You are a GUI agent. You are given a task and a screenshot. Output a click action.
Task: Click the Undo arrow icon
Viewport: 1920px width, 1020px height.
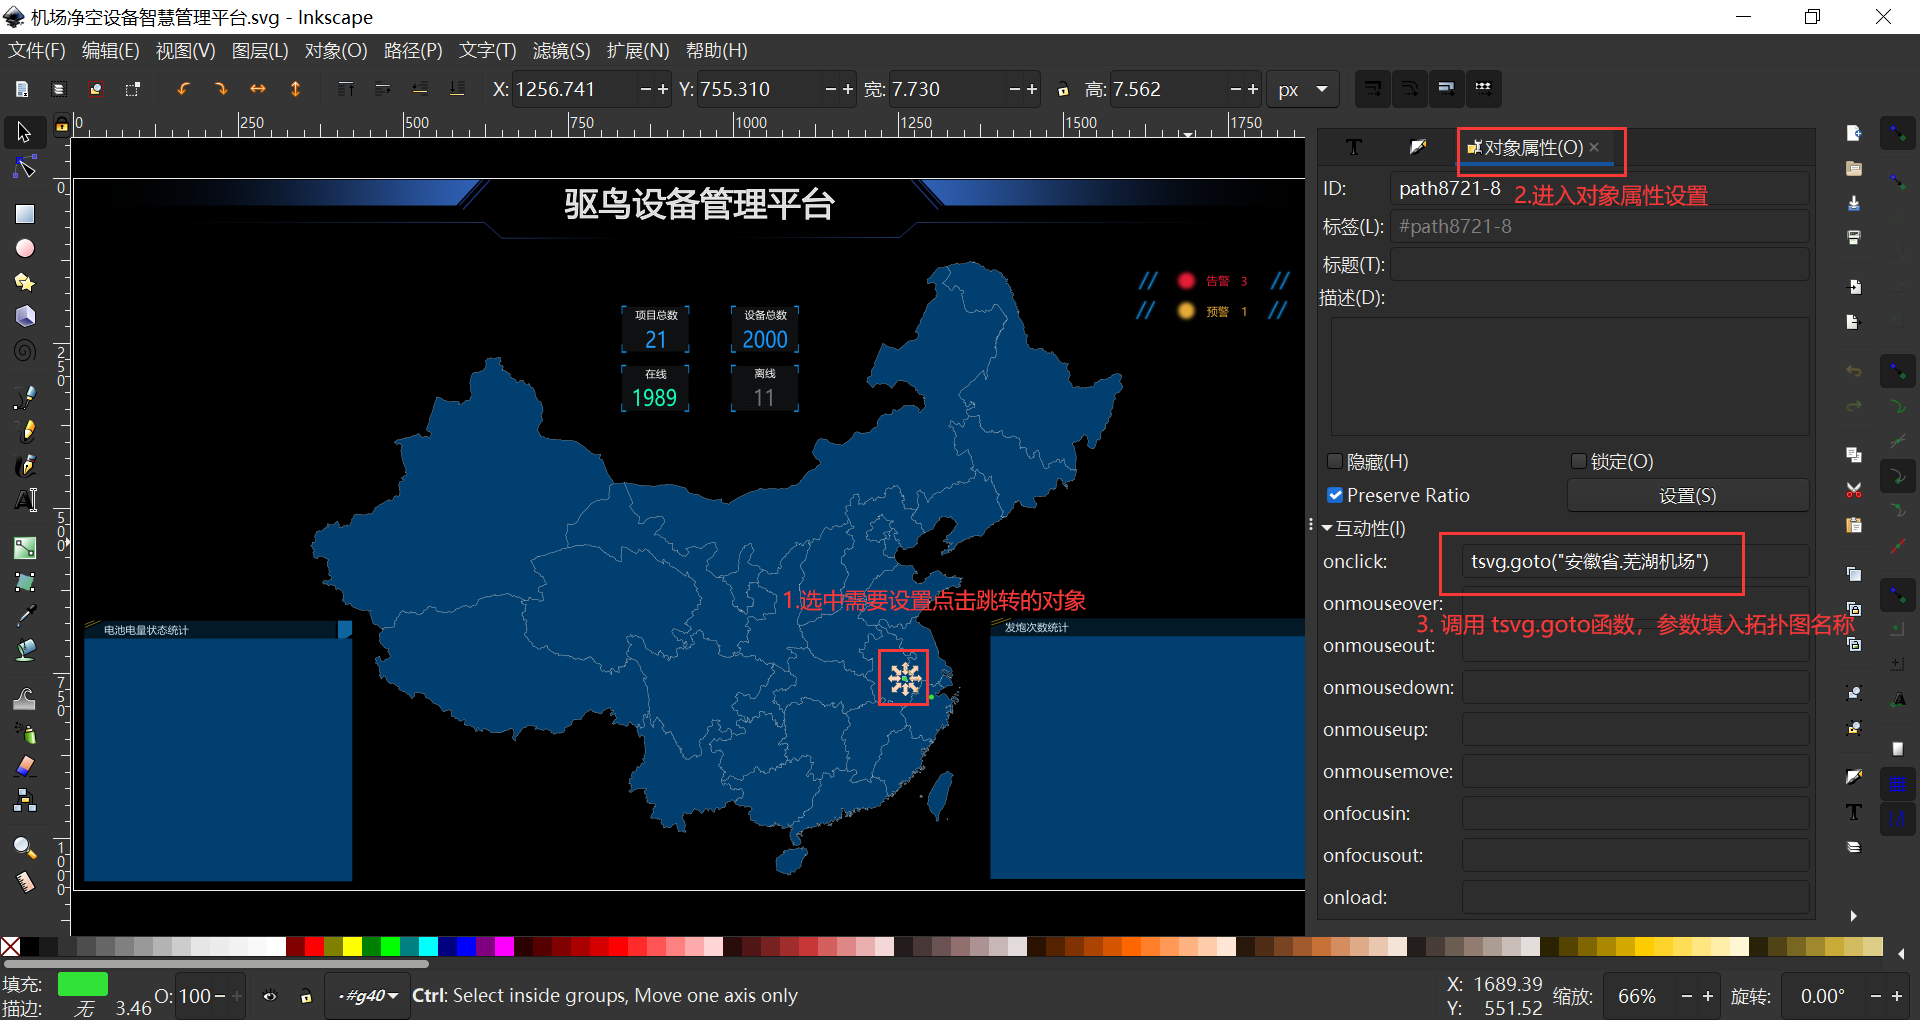(1853, 371)
